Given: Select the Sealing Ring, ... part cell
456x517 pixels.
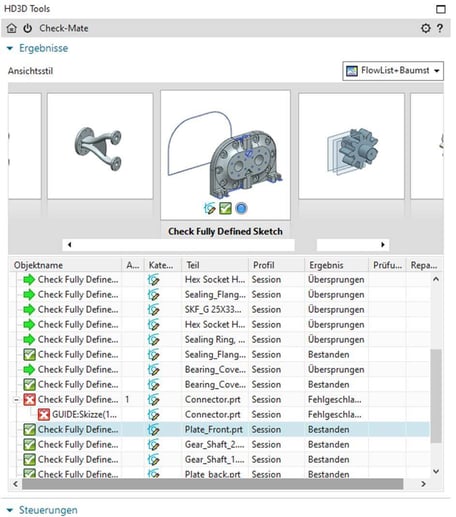Looking at the screenshot, I should [215, 340].
